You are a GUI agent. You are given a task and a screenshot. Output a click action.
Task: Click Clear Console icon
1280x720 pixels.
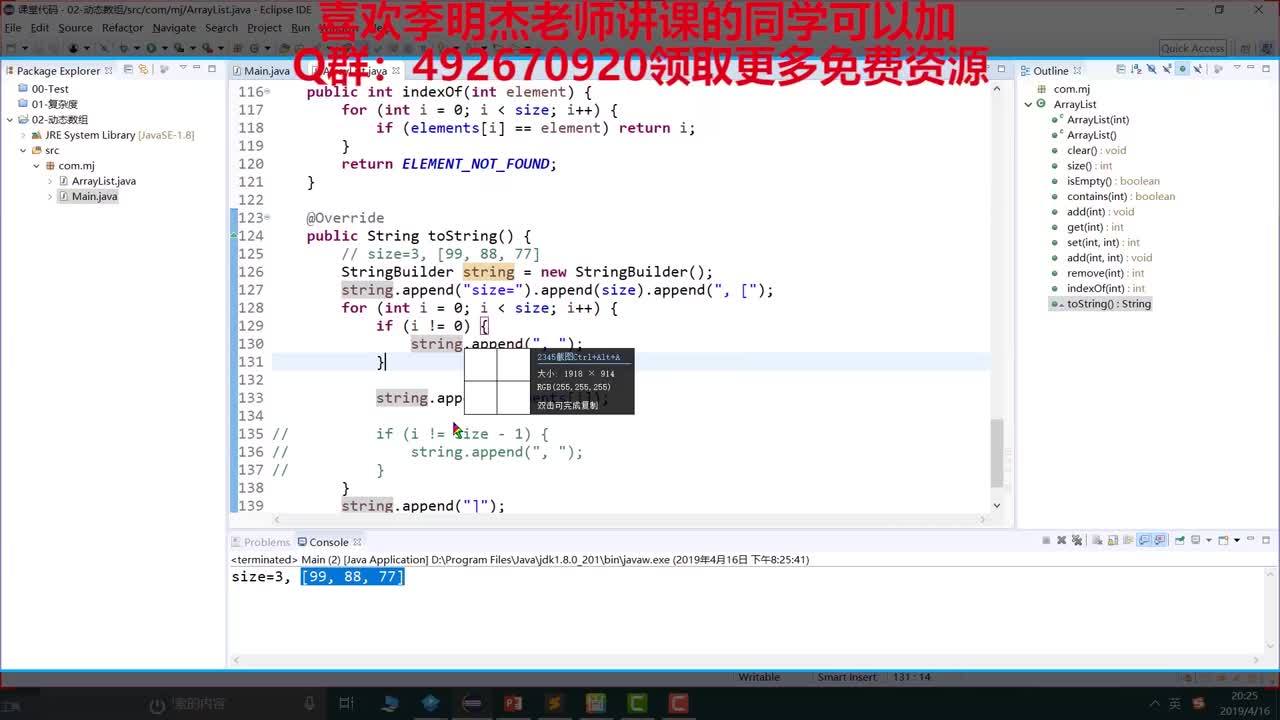1098,541
